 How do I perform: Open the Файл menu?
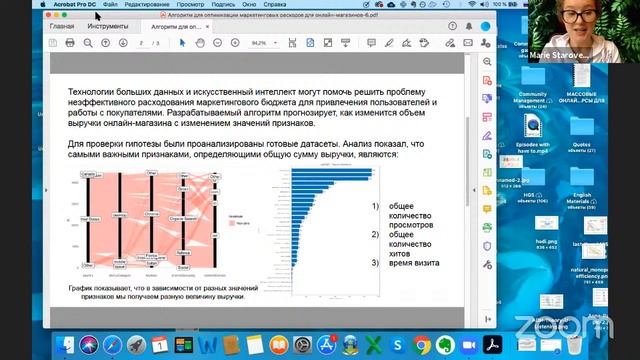coord(110,4)
